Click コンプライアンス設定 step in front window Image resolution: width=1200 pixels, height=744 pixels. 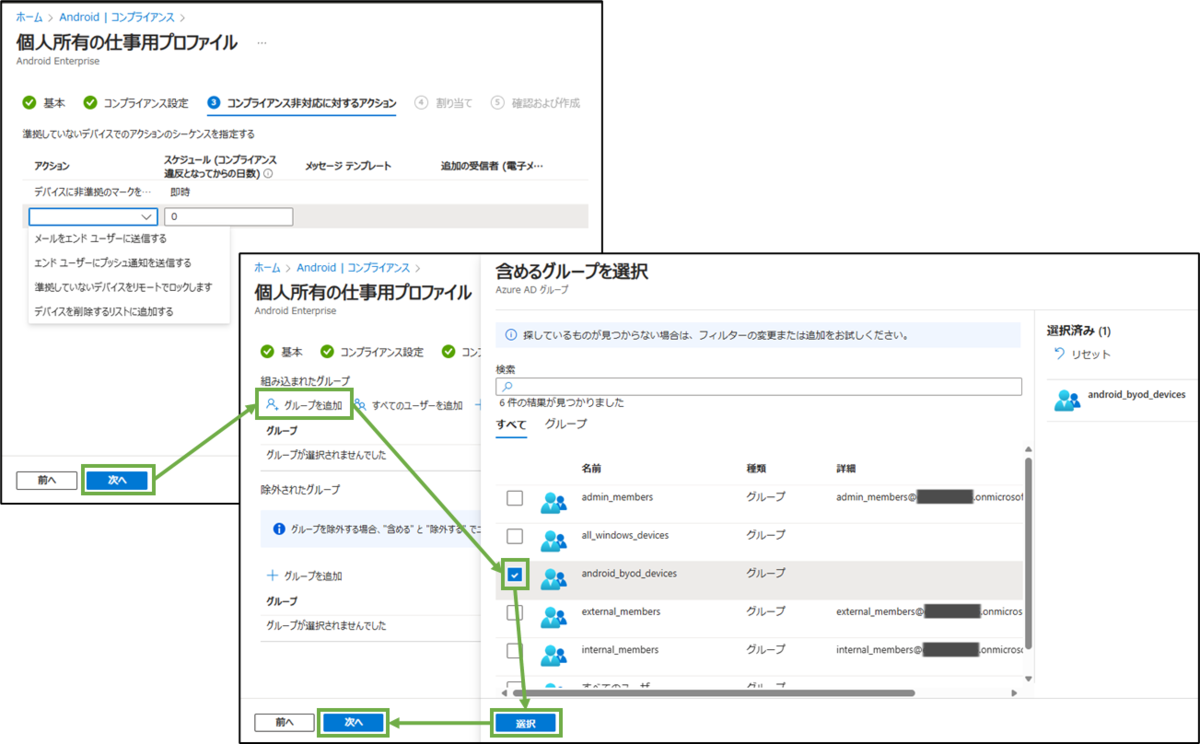(x=372, y=352)
